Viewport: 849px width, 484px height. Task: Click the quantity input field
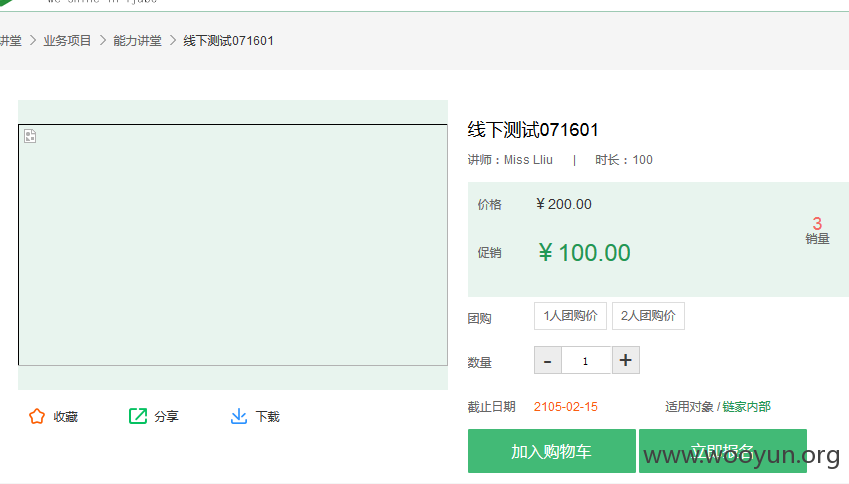(x=586, y=360)
